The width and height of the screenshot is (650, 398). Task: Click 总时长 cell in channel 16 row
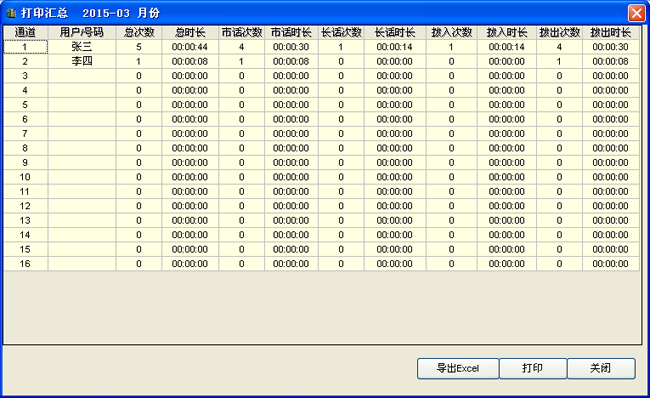(x=190, y=264)
